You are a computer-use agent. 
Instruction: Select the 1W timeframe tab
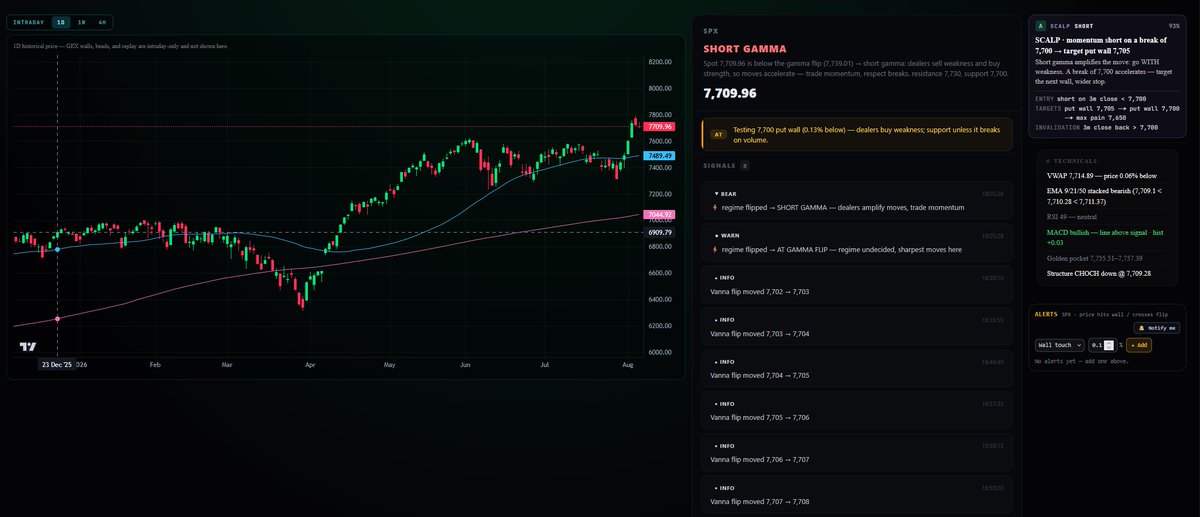[x=81, y=22]
